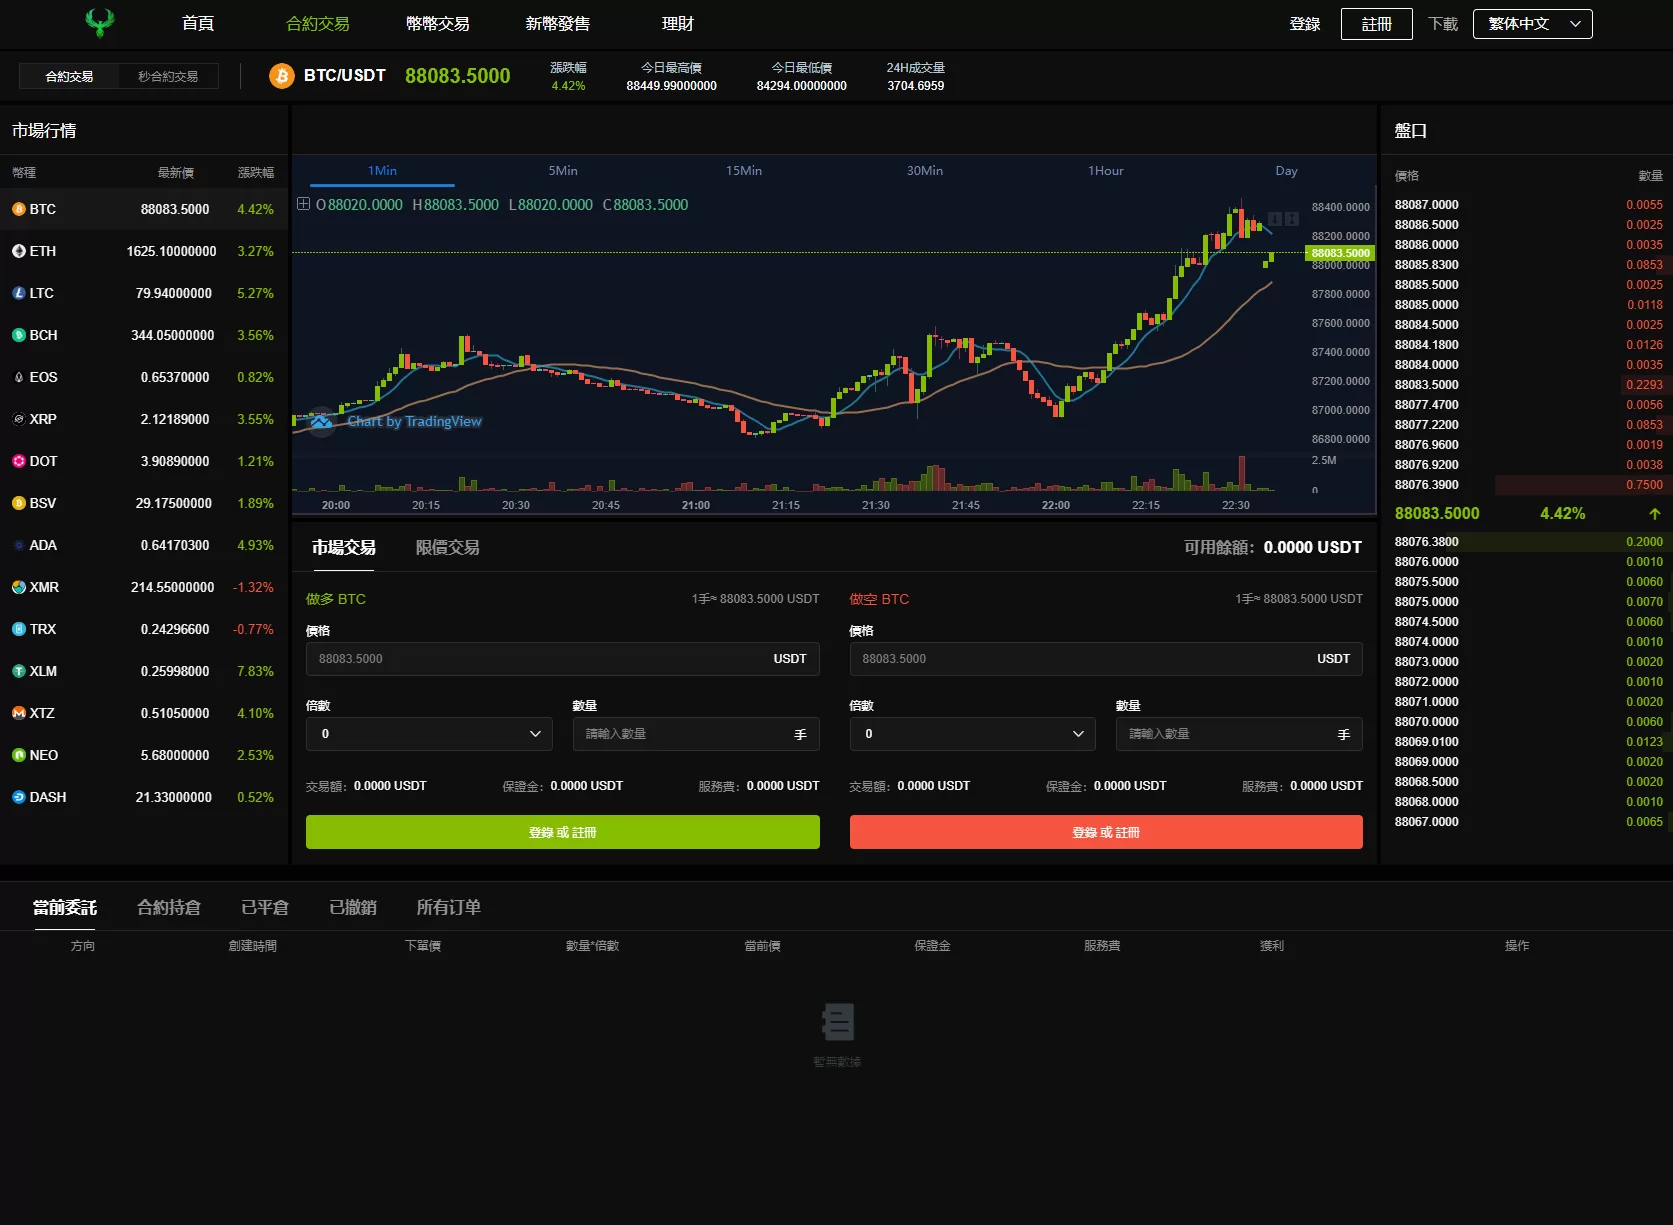Open the 倍數 dropdown under 做空 BTC
This screenshot has height=1225, width=1673.
972,734
